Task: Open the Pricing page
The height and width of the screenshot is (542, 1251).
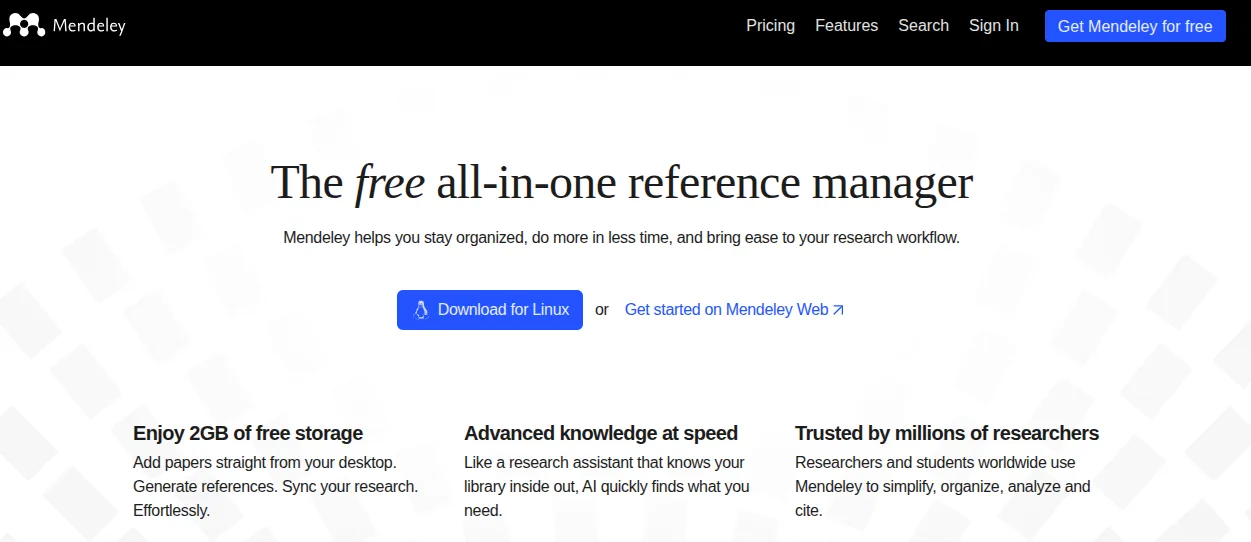Action: (x=770, y=26)
